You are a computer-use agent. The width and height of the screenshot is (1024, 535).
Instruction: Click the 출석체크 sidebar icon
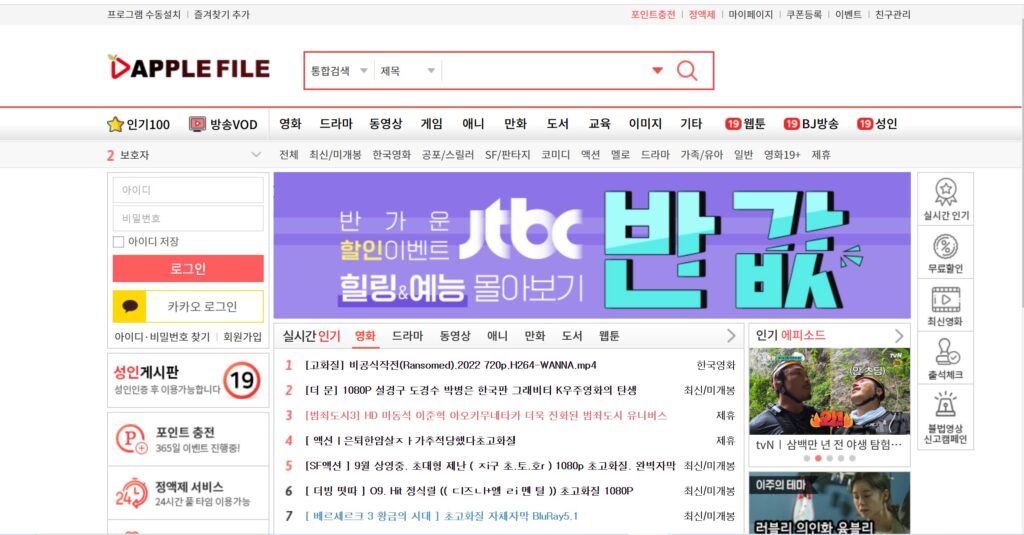(946, 359)
